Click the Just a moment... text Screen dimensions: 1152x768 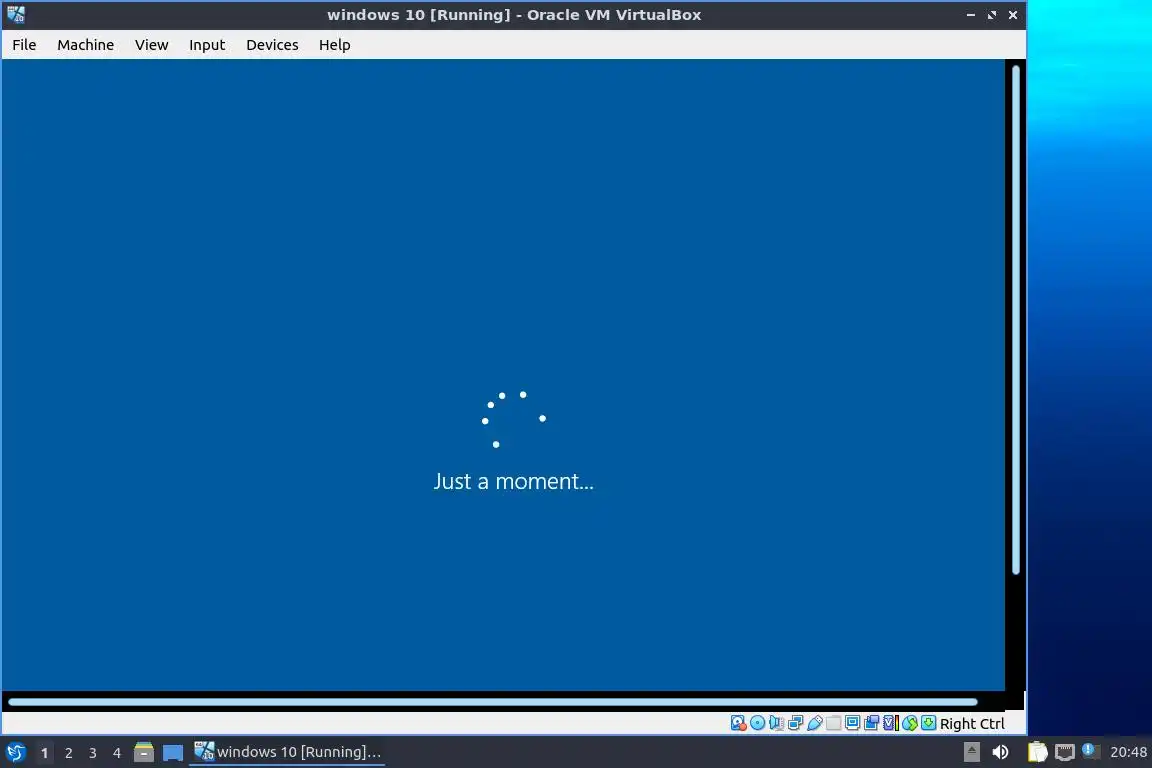514,481
